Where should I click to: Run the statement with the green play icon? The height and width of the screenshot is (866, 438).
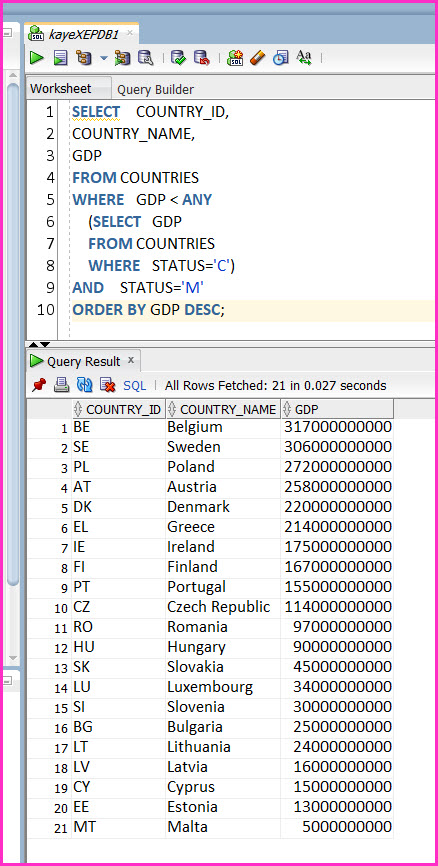[x=37, y=57]
